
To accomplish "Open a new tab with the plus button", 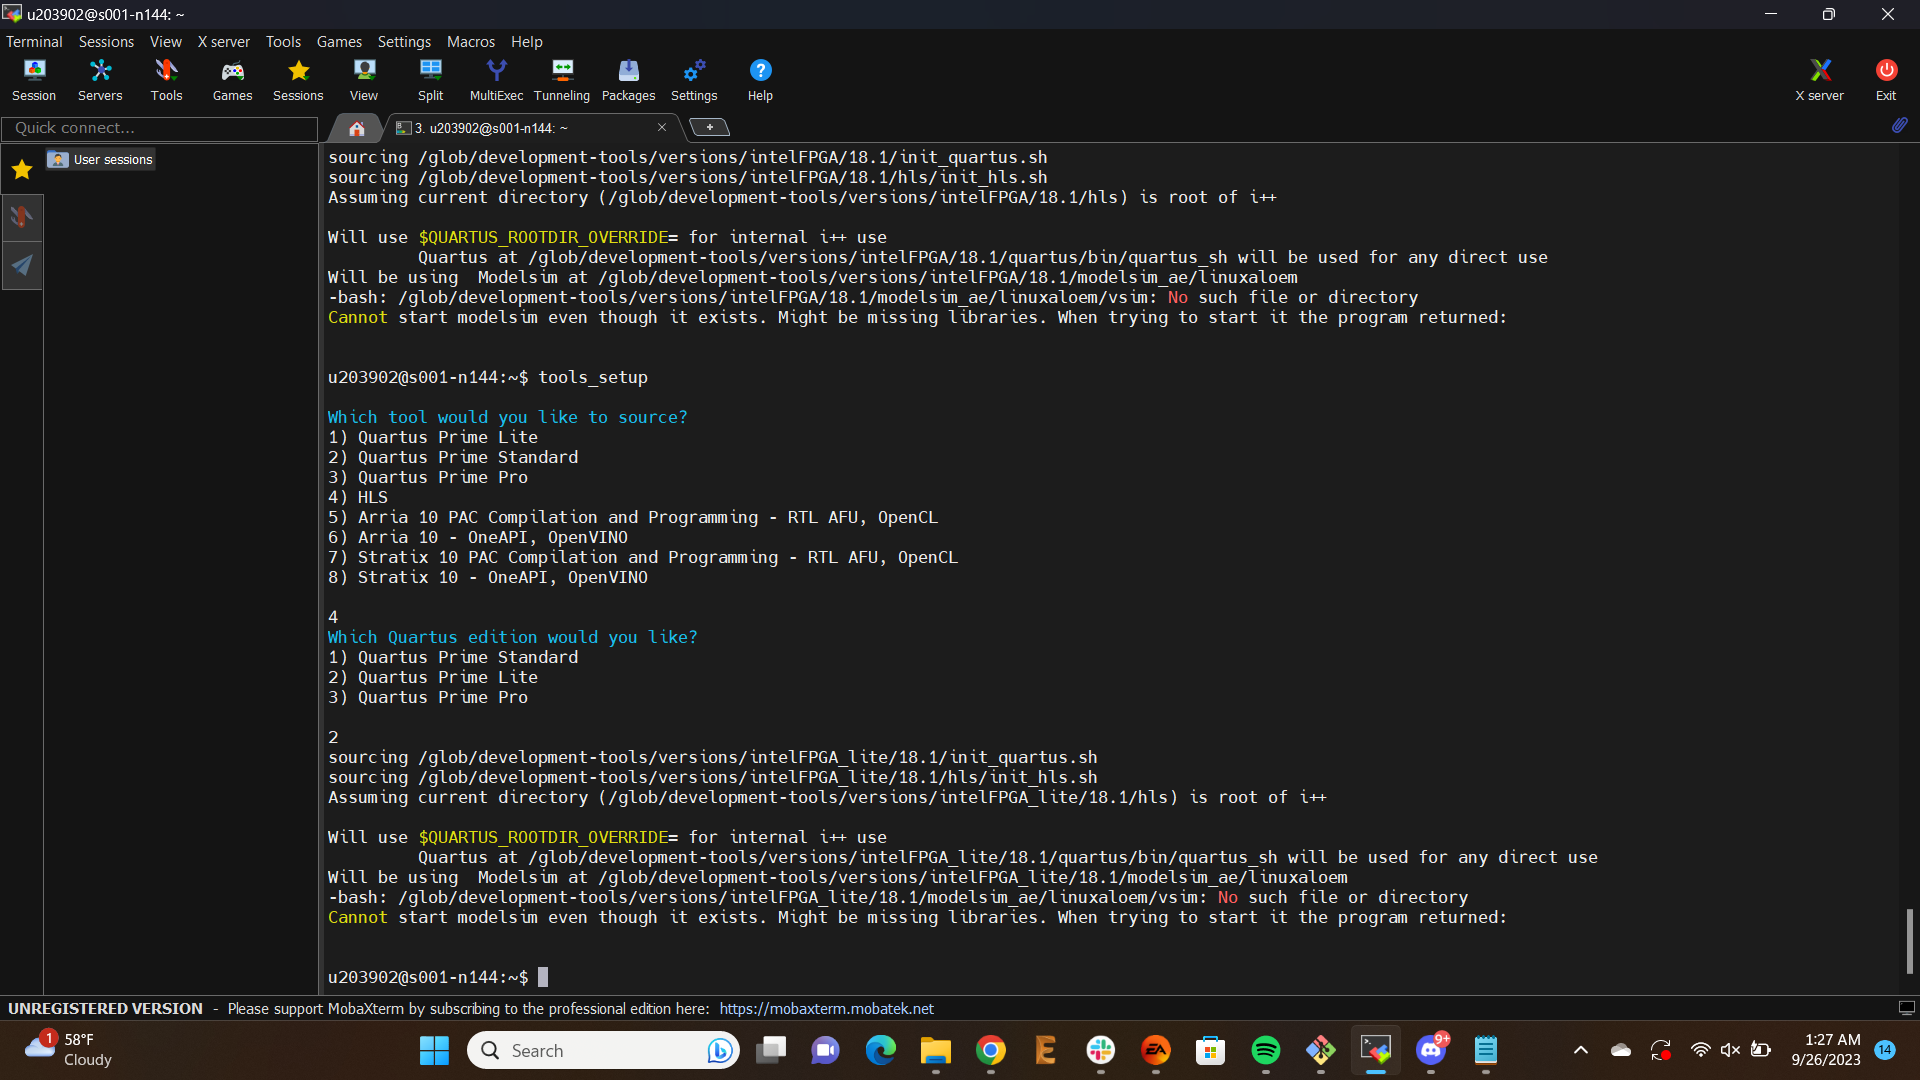I will (710, 127).
